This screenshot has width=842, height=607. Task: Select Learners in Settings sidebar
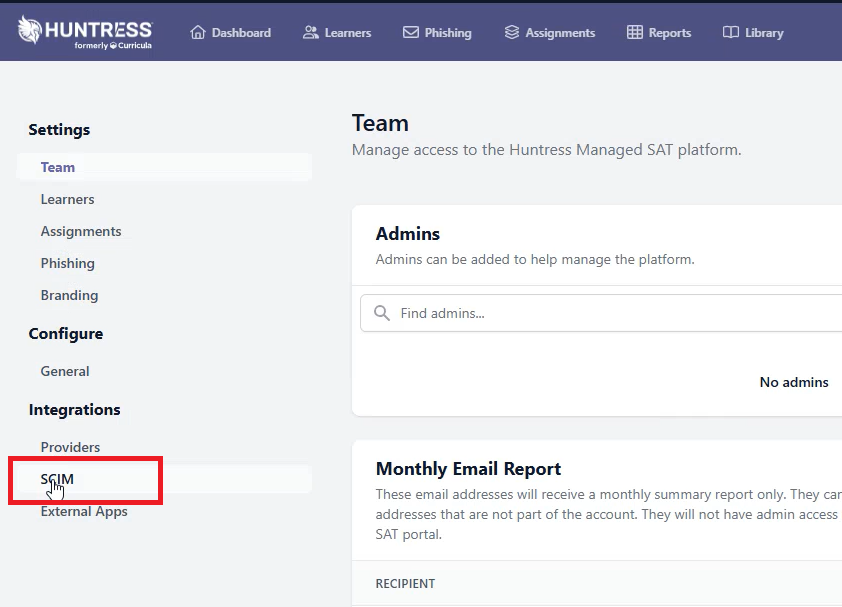tap(68, 199)
